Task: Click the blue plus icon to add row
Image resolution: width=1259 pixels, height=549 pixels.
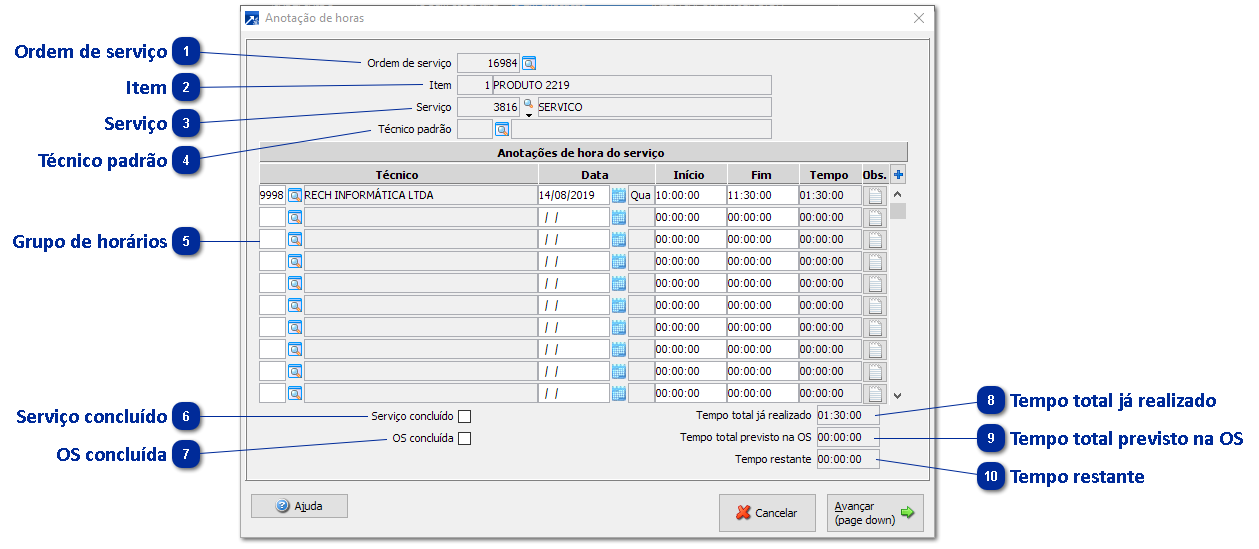Action: pos(898,175)
